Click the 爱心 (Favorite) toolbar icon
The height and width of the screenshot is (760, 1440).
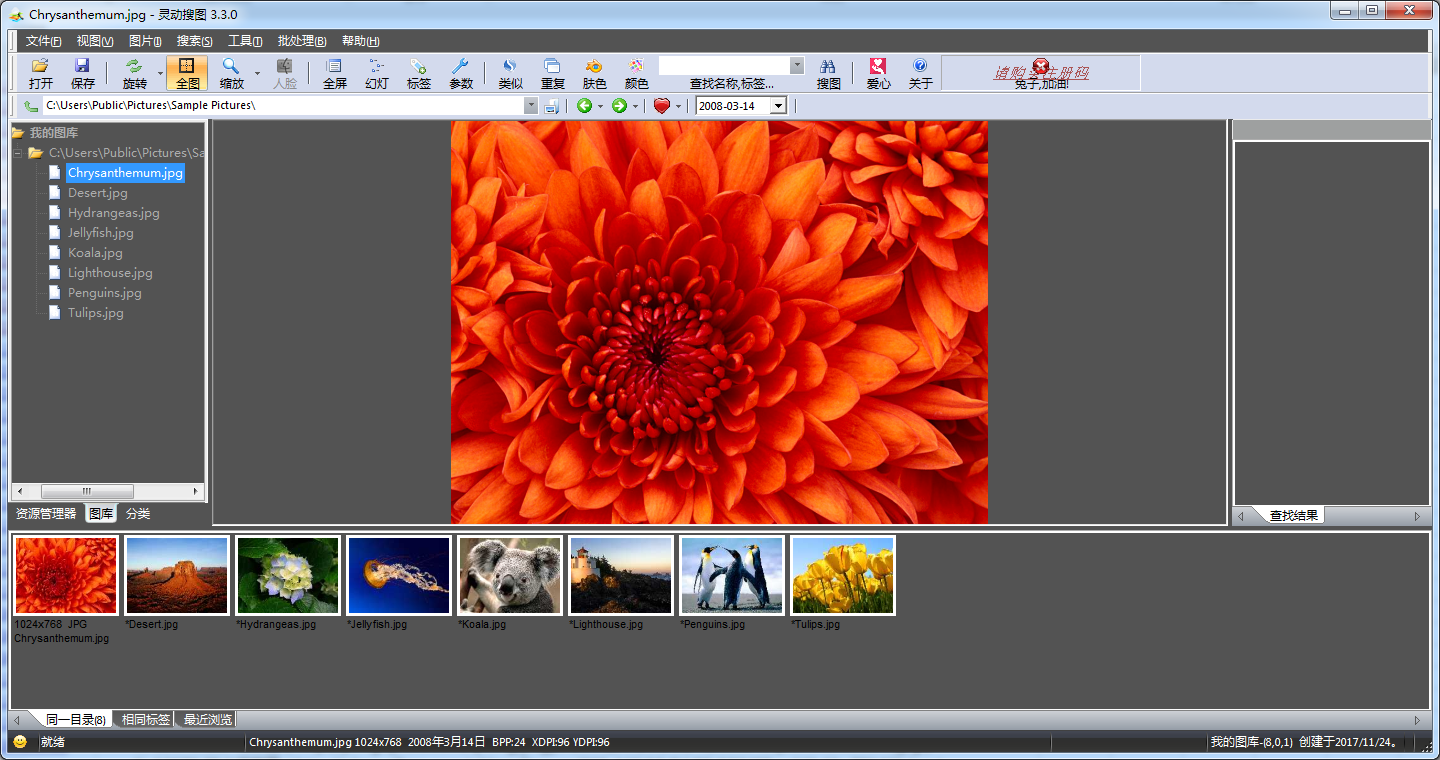point(878,73)
